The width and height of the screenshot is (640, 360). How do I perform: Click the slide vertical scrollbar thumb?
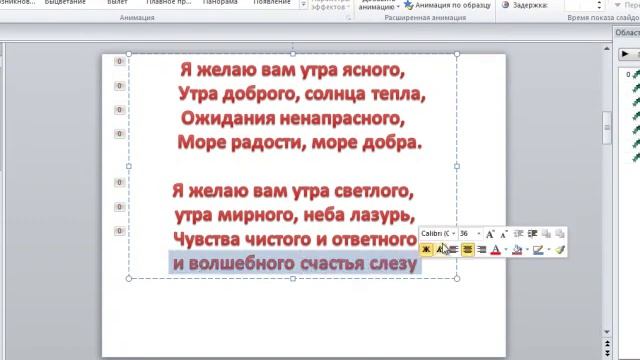coord(607,127)
